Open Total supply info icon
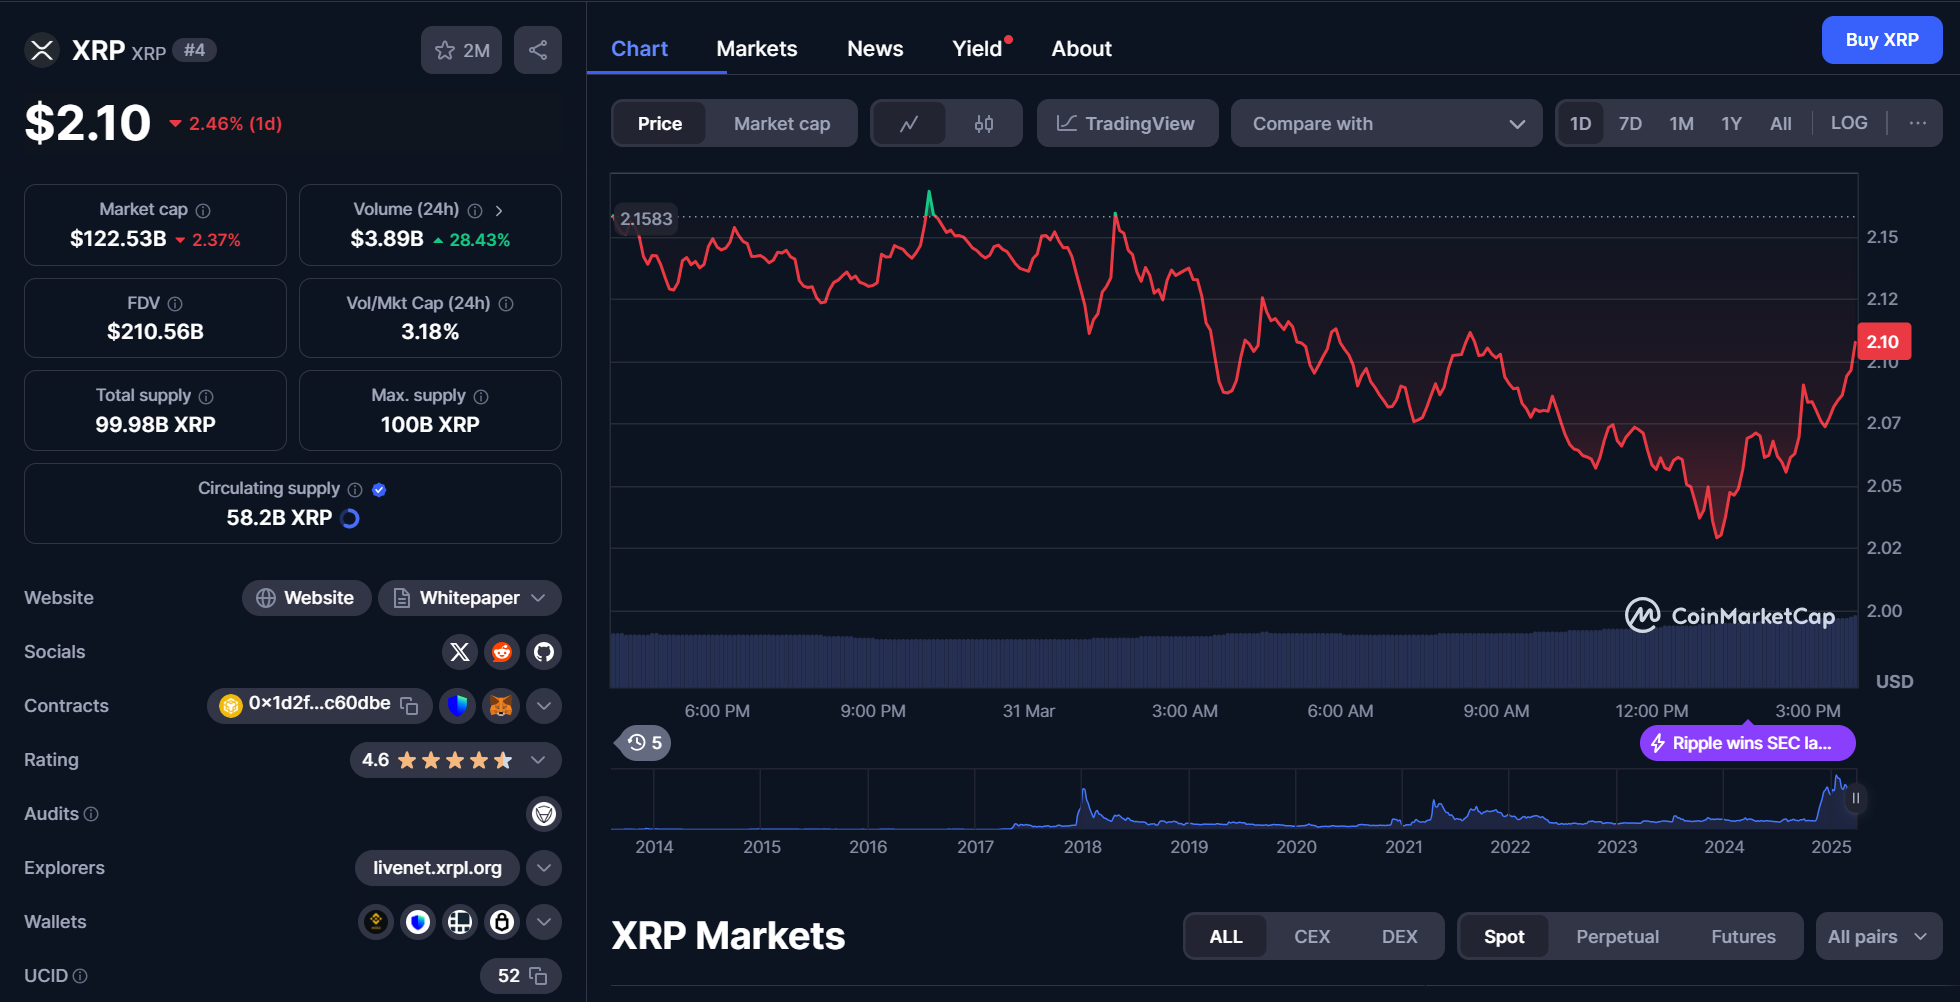The height and width of the screenshot is (1002, 1960). (206, 396)
